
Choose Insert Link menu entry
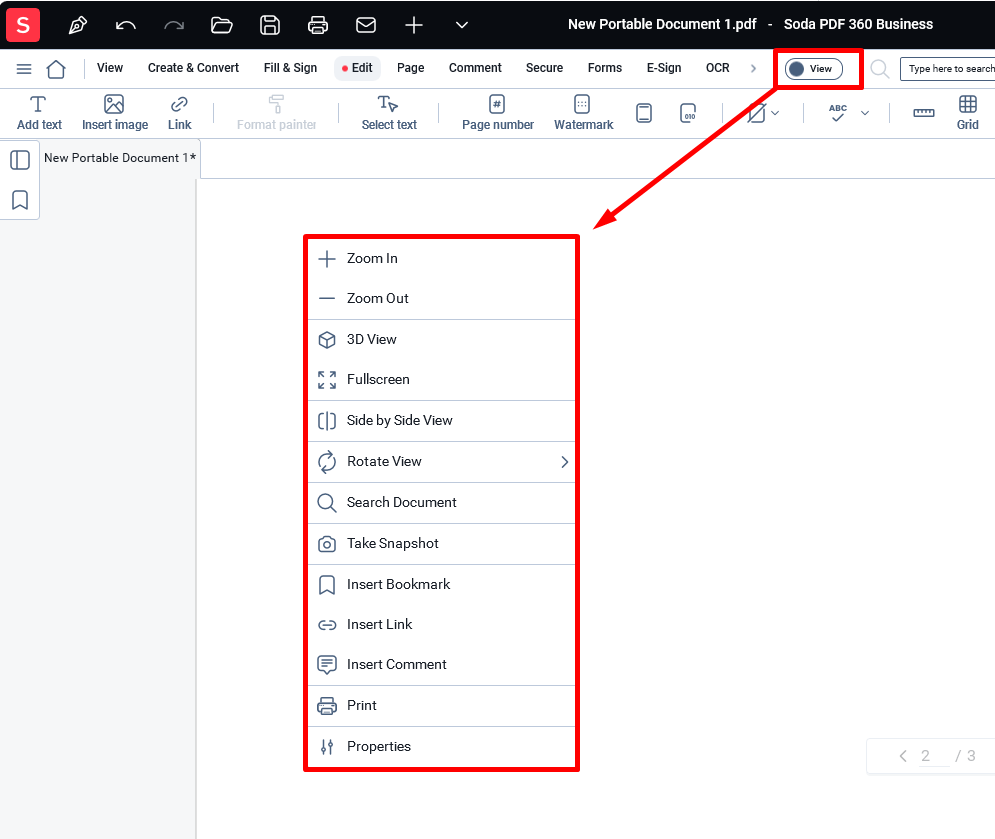point(442,624)
